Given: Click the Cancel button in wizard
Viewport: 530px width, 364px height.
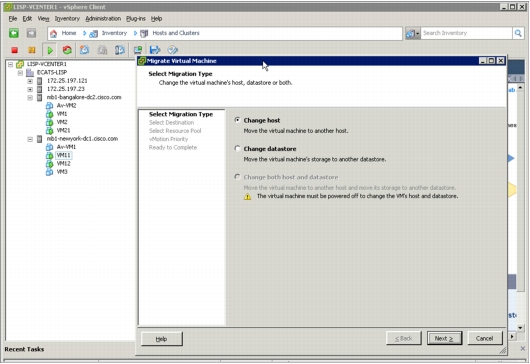Looking at the screenshot, I should coord(484,338).
